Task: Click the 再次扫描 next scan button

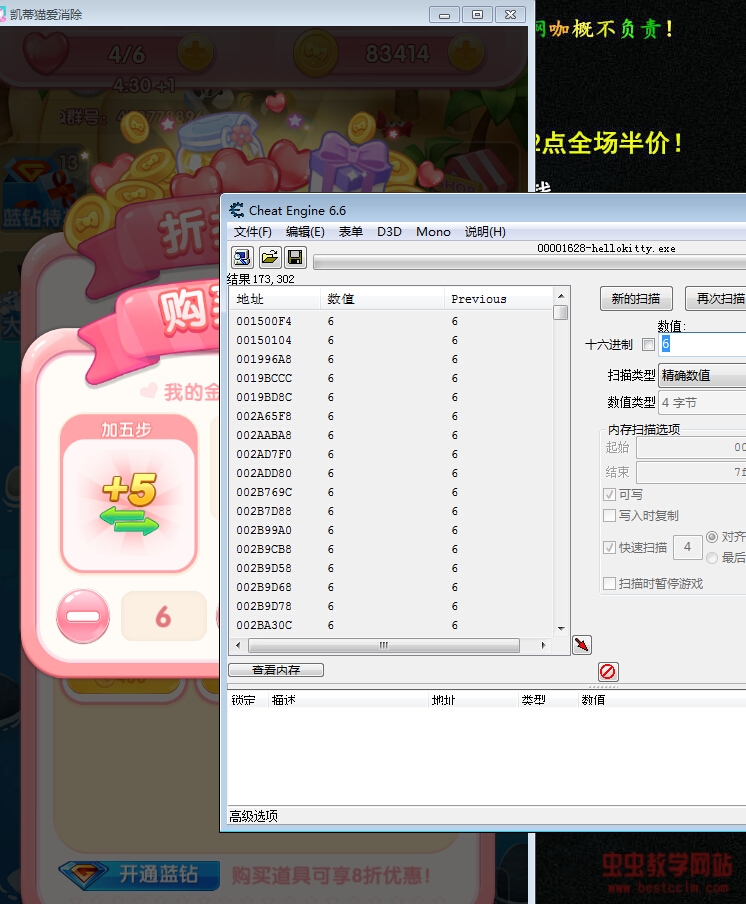Action: coord(715,299)
